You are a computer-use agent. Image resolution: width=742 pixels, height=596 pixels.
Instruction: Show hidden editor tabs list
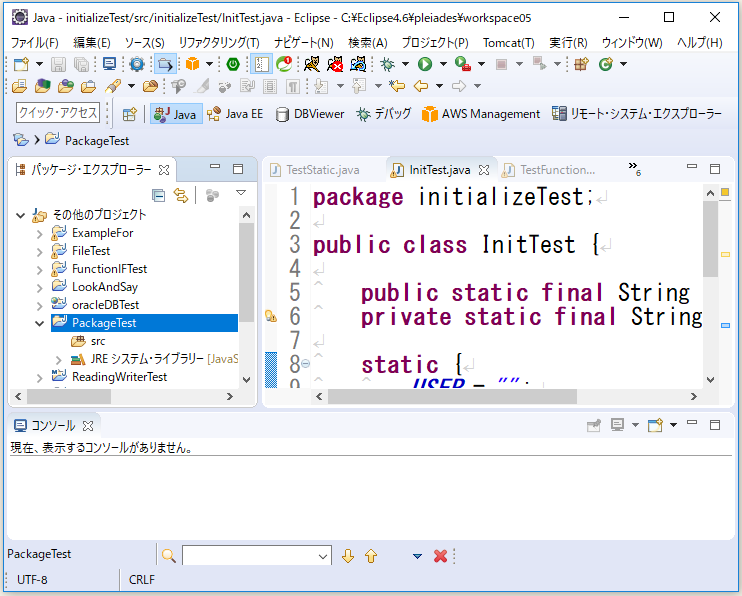coord(634,168)
